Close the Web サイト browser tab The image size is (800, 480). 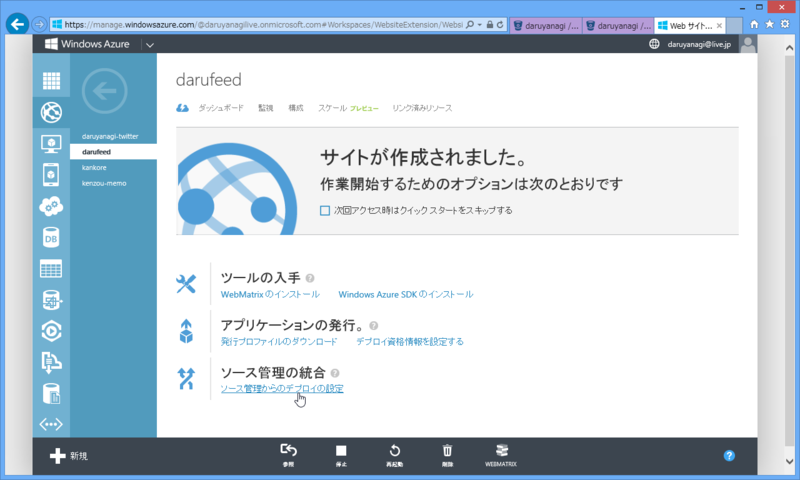[719, 26]
